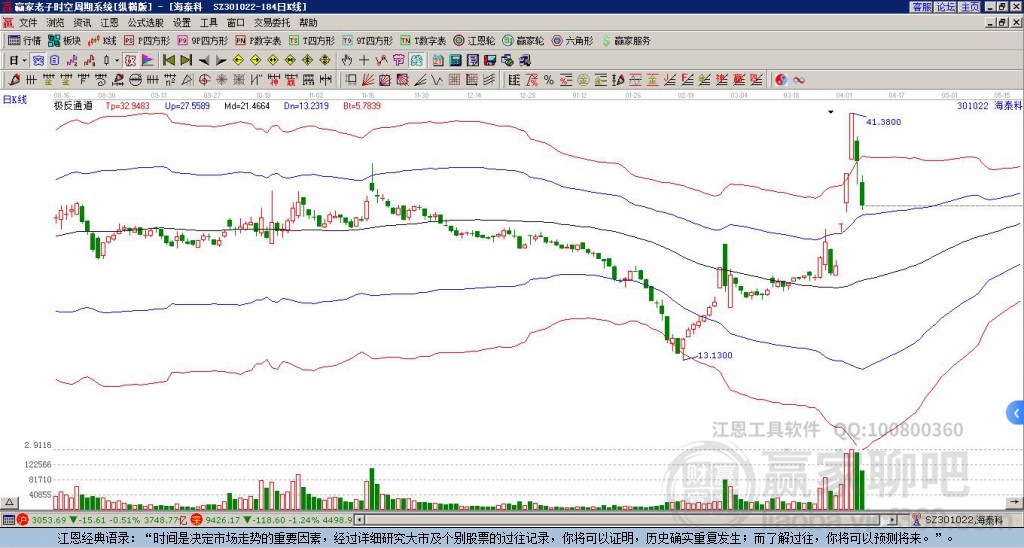Click the red floppy save icon
The height and width of the screenshot is (548, 1024).
click(490, 61)
